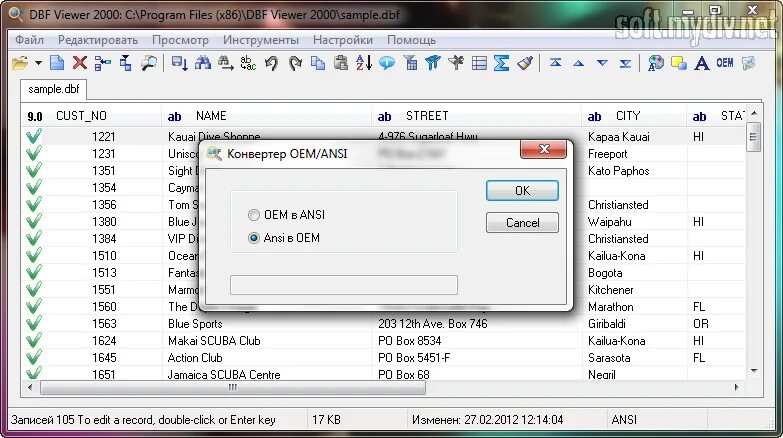783x438 pixels.
Task: Toggle the checkmark for record 1563
Action: click(34, 323)
